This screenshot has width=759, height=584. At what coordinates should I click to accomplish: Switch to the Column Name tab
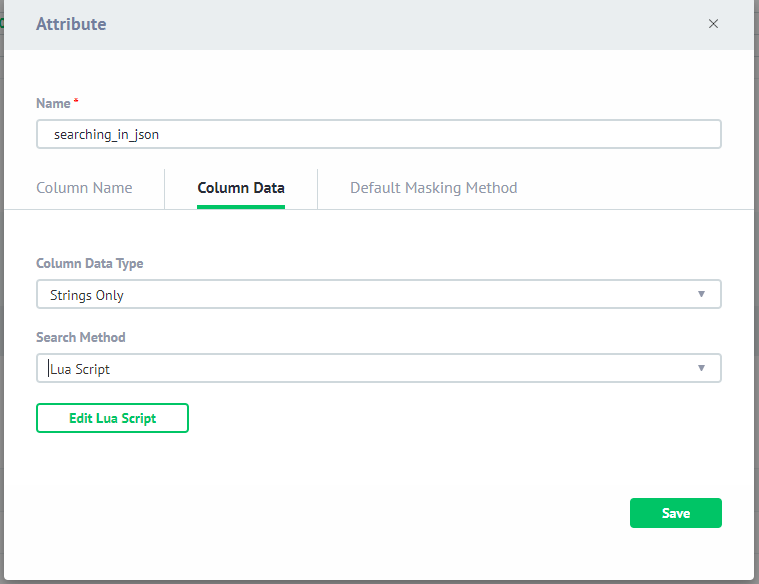coord(84,188)
